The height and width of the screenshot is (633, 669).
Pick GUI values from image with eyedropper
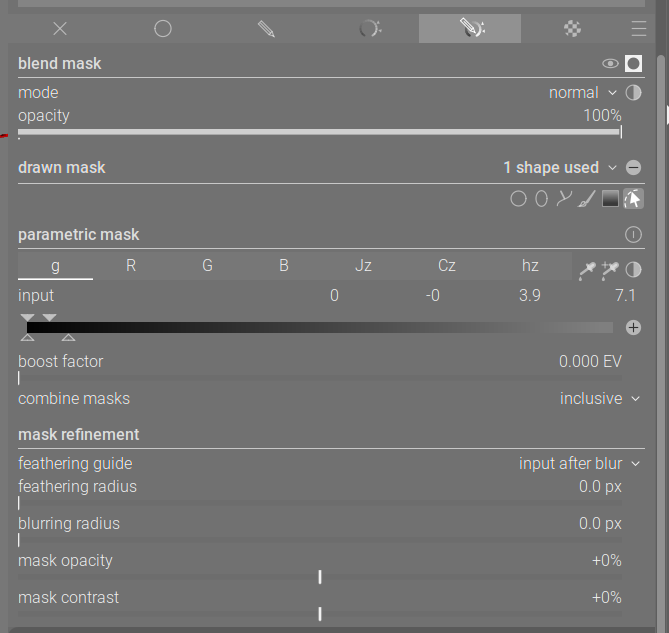[x=587, y=270]
